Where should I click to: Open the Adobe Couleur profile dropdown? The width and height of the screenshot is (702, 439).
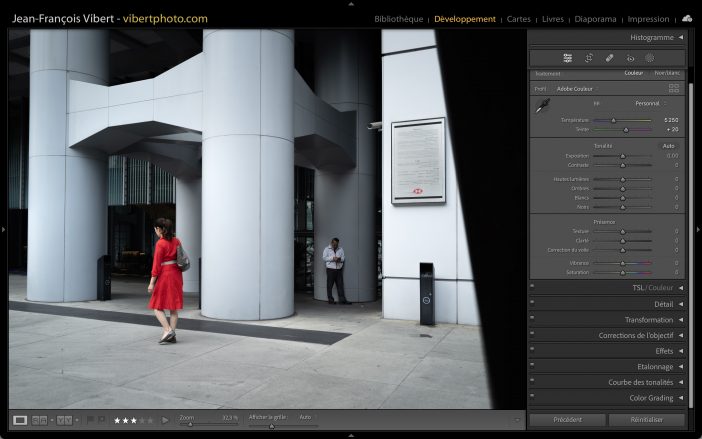click(x=577, y=88)
